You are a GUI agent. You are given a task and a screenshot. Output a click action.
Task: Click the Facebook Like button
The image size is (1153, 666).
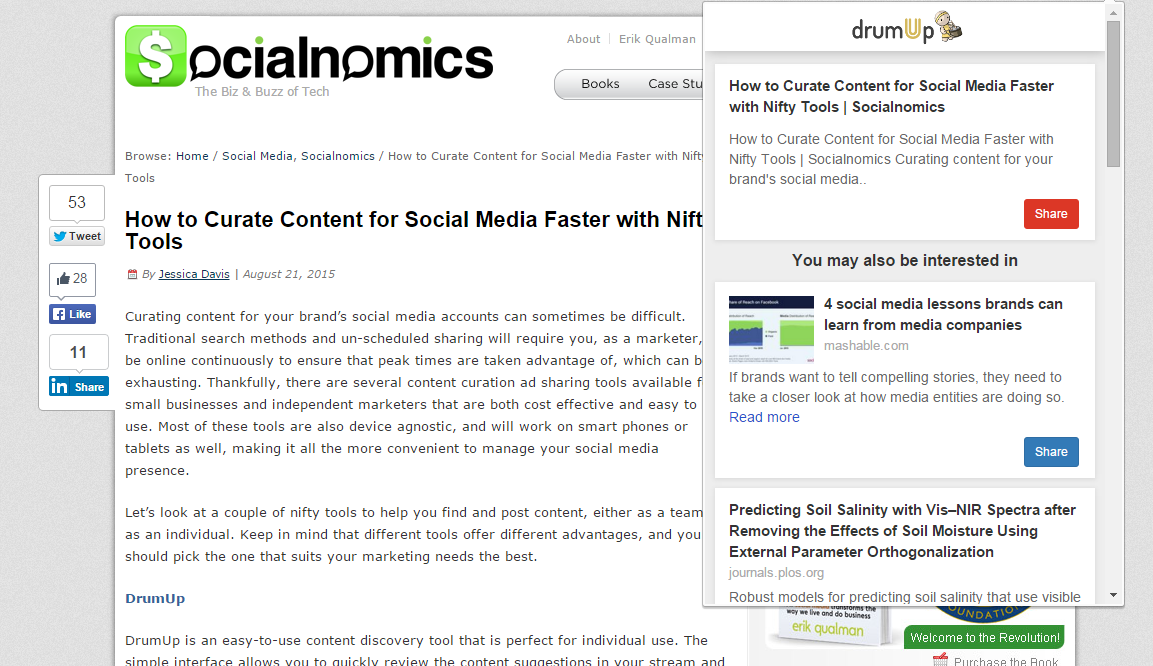[x=73, y=314]
